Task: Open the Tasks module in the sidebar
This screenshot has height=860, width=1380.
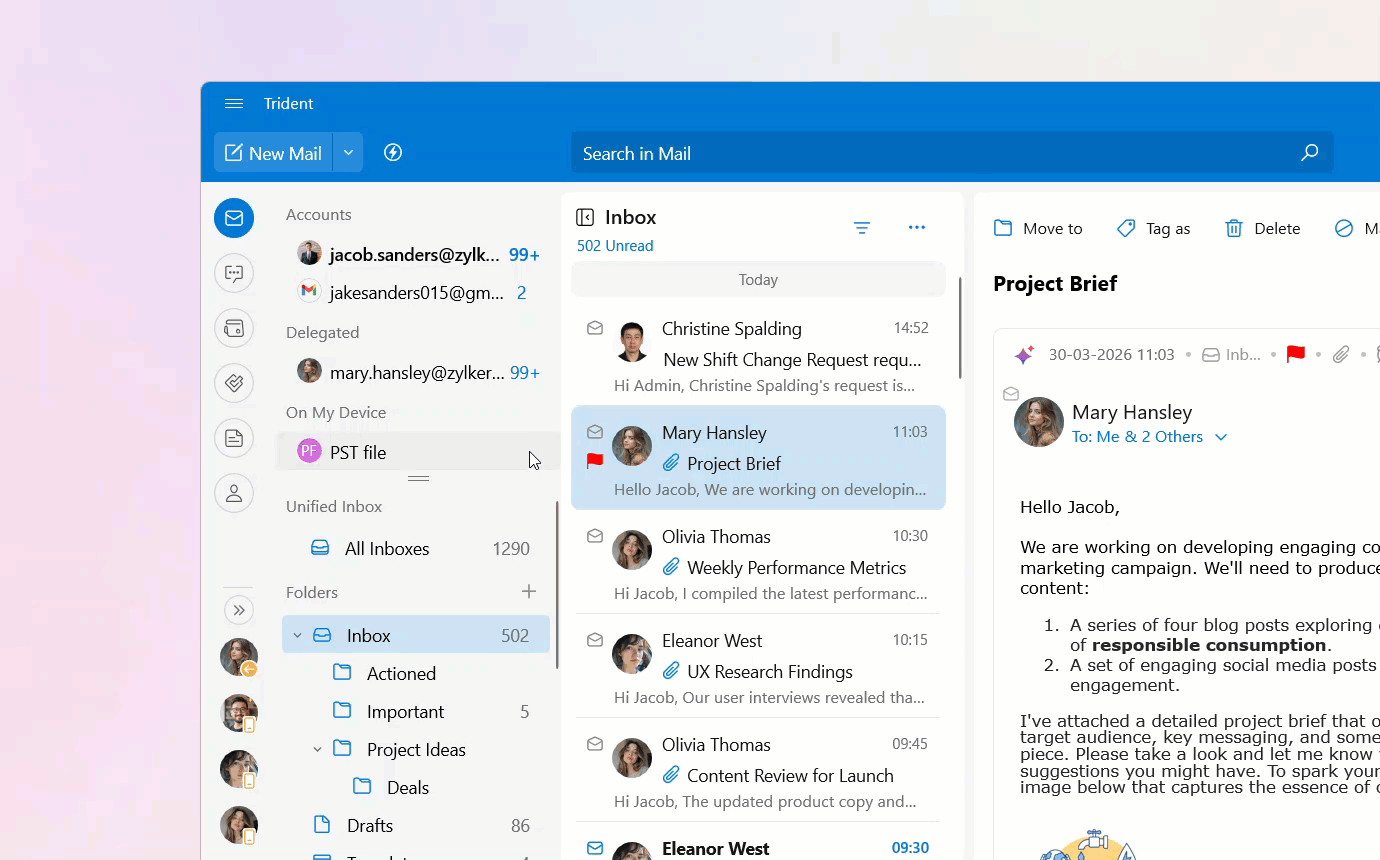Action: pos(234,382)
